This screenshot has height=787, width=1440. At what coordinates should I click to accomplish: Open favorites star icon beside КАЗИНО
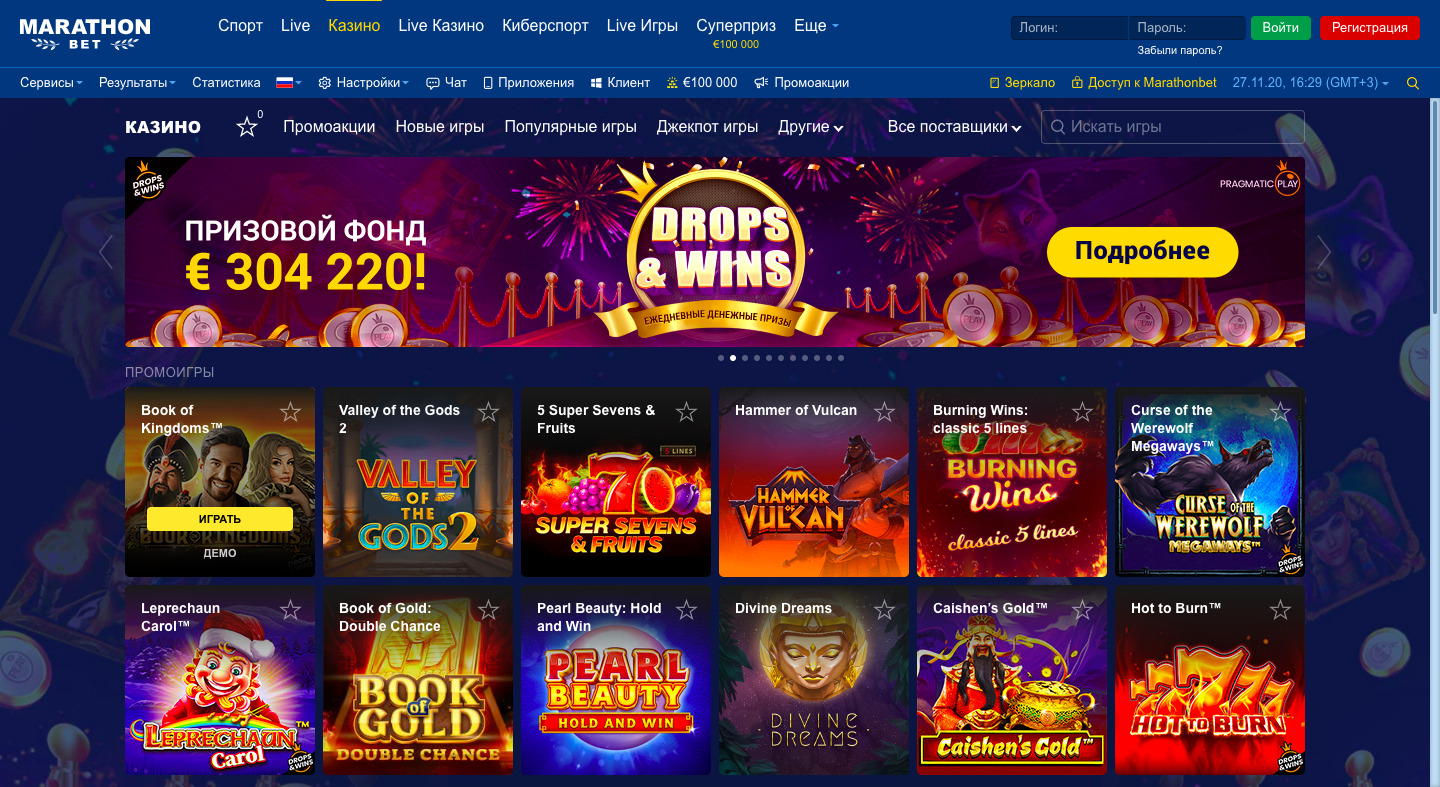coord(246,127)
